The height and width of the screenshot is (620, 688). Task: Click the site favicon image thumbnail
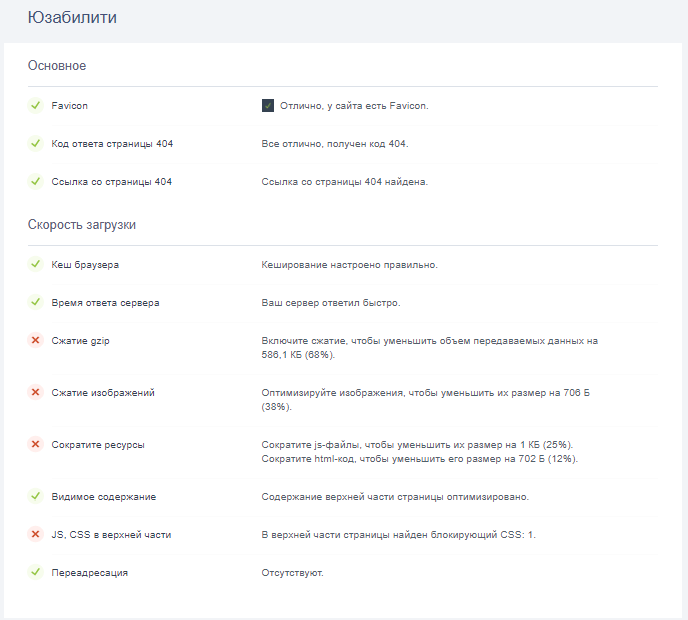point(268,105)
